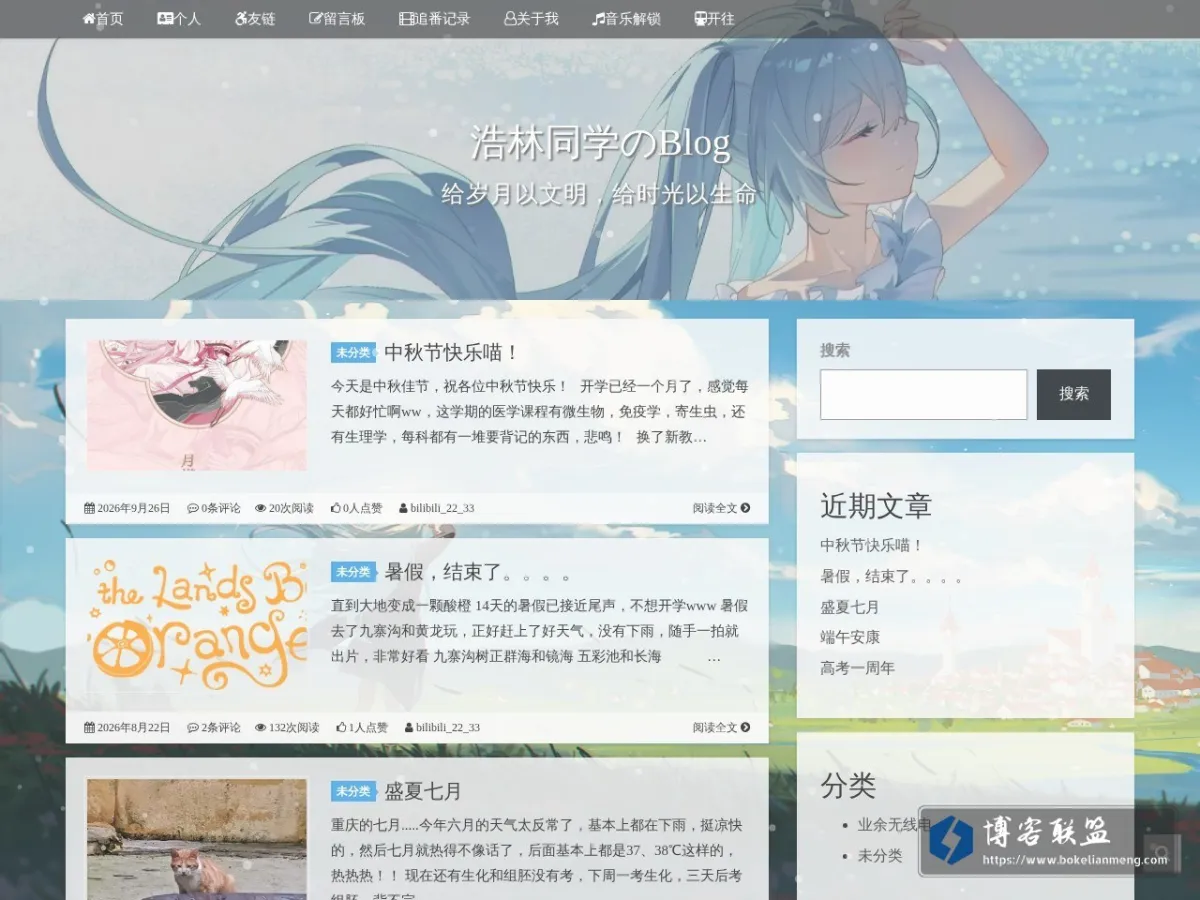Image resolution: width=1200 pixels, height=900 pixels.
Task: Click the comment icon beside 0条评论
Action: pos(193,508)
